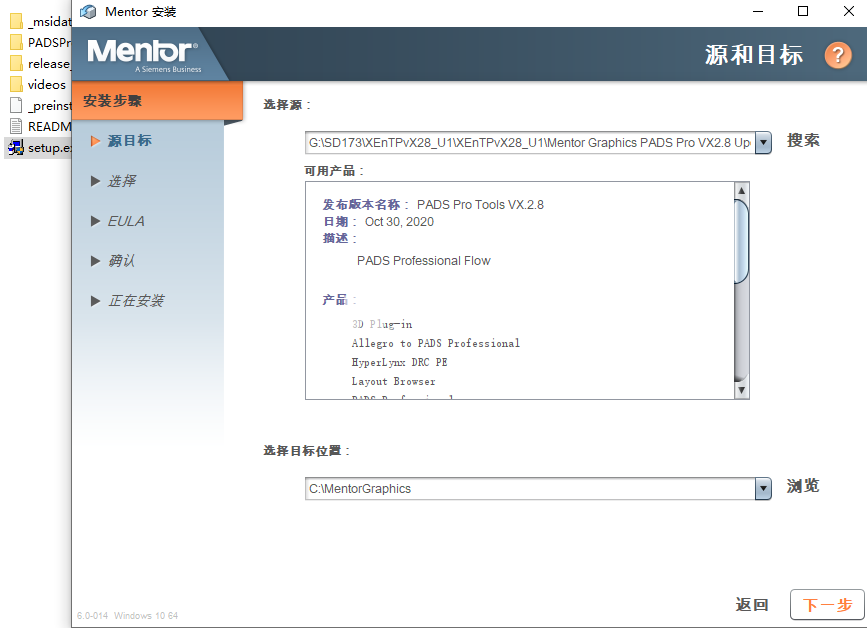Click PADS Pro Tools VX.2.8 release name
Viewport: 867px width, 628px height.
tap(480, 205)
